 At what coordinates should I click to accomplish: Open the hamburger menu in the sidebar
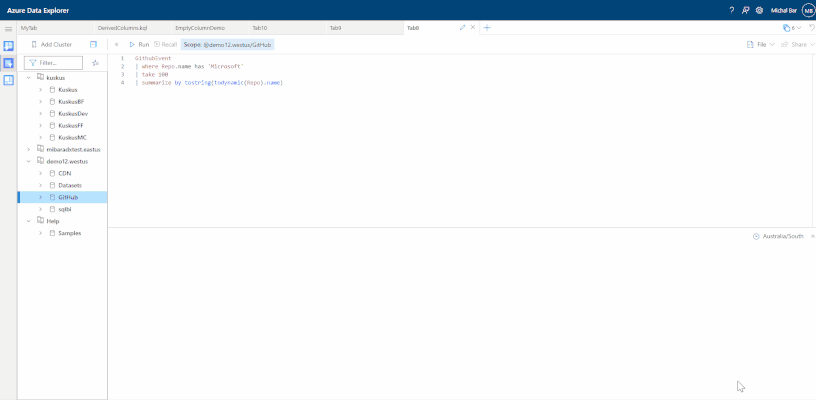[x=8, y=29]
